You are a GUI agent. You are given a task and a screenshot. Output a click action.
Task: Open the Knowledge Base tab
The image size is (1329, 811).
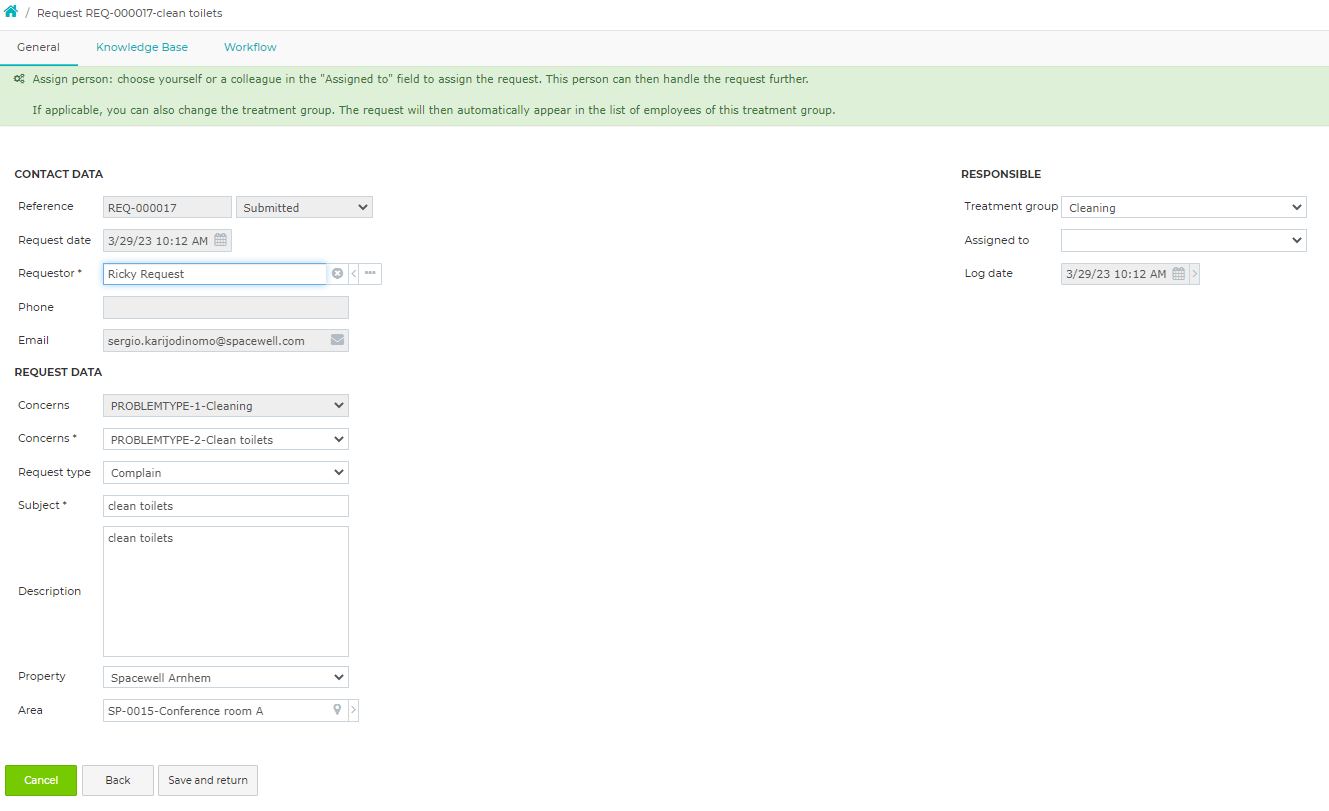(142, 47)
